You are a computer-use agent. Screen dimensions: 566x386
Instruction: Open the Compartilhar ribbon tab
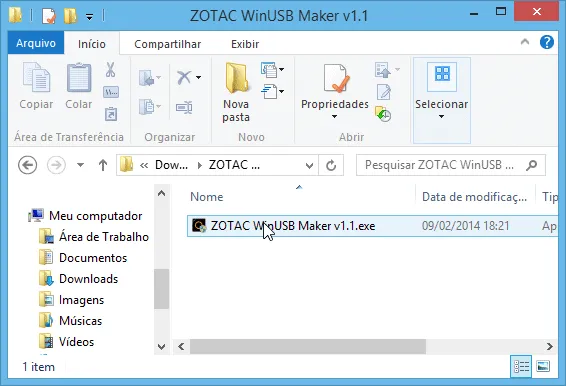[167, 44]
